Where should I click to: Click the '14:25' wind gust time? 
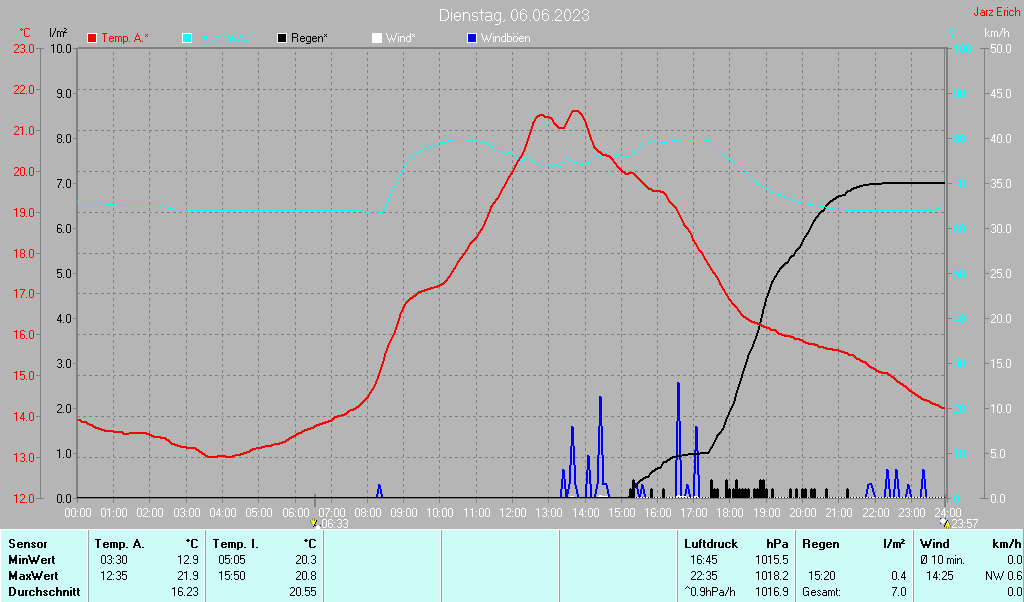[x=940, y=577]
